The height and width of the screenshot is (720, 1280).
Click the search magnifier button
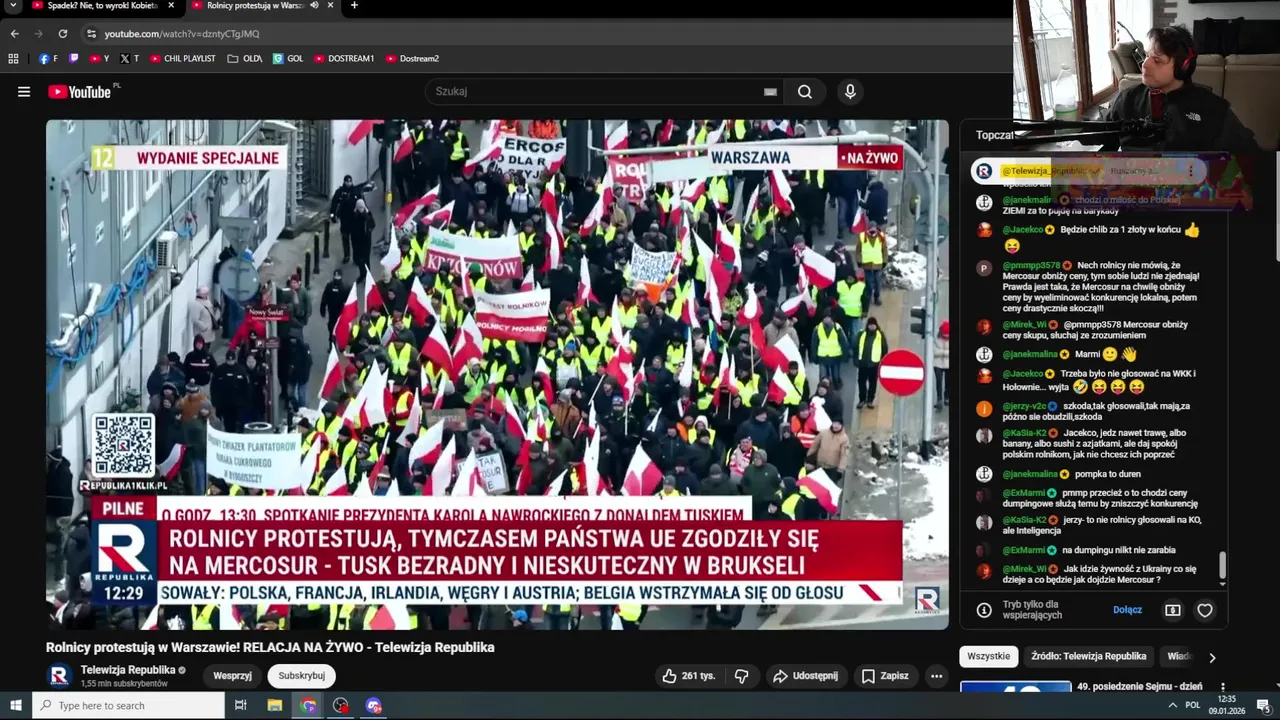click(805, 92)
